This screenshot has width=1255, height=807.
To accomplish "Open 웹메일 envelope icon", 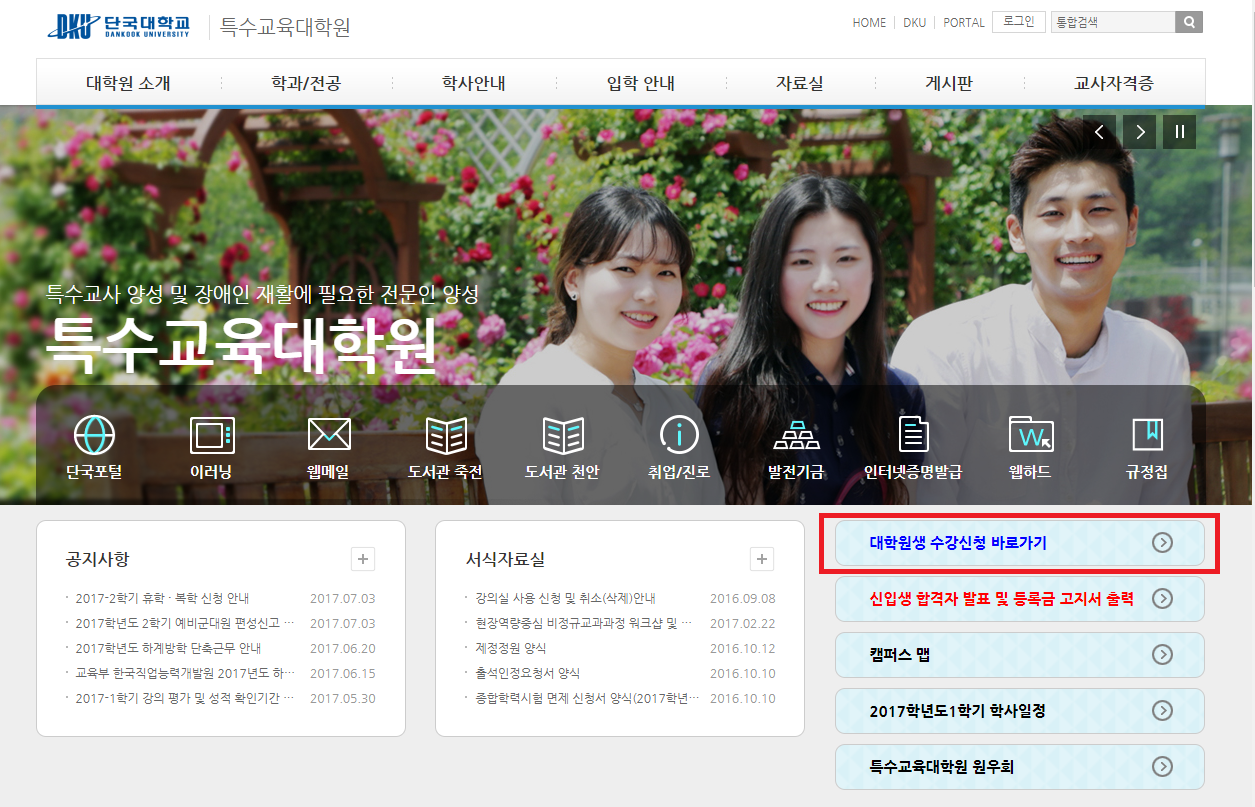I will click(328, 436).
